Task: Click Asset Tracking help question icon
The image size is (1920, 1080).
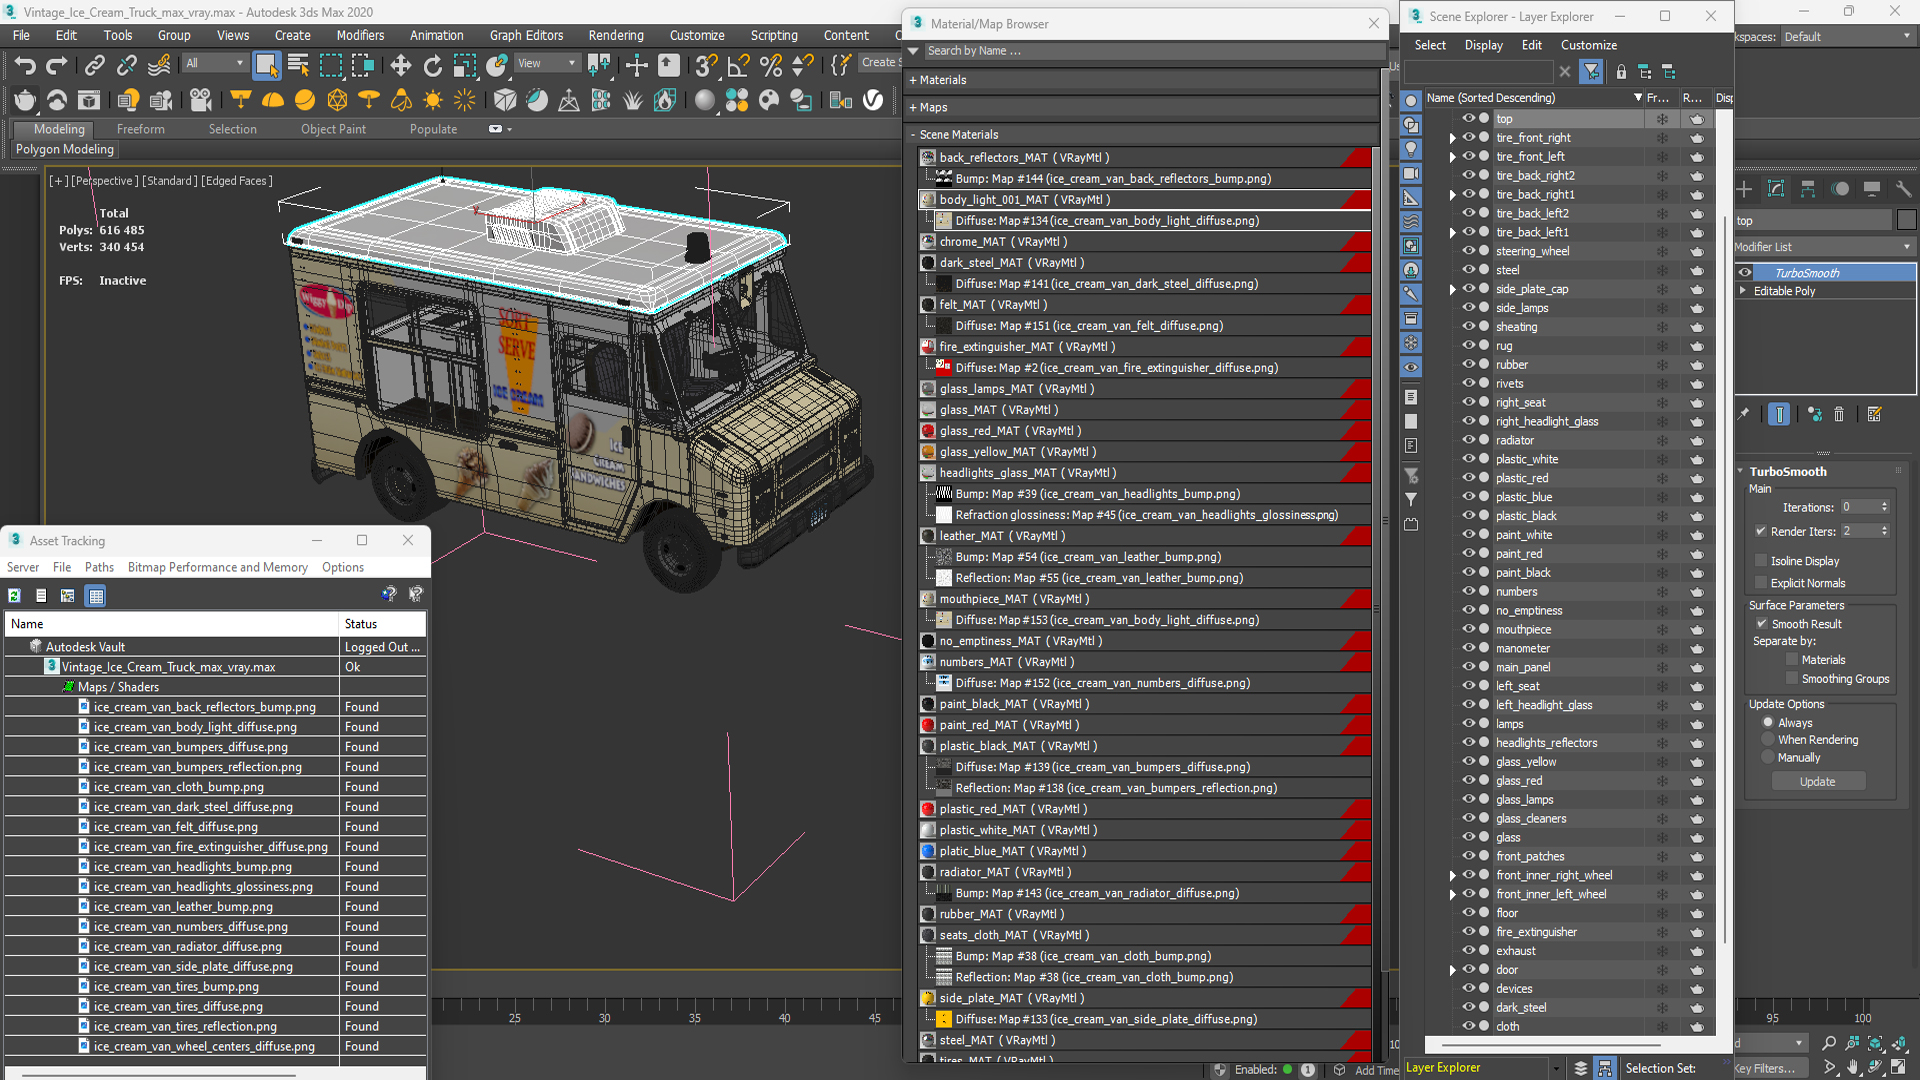Action: pos(388,595)
